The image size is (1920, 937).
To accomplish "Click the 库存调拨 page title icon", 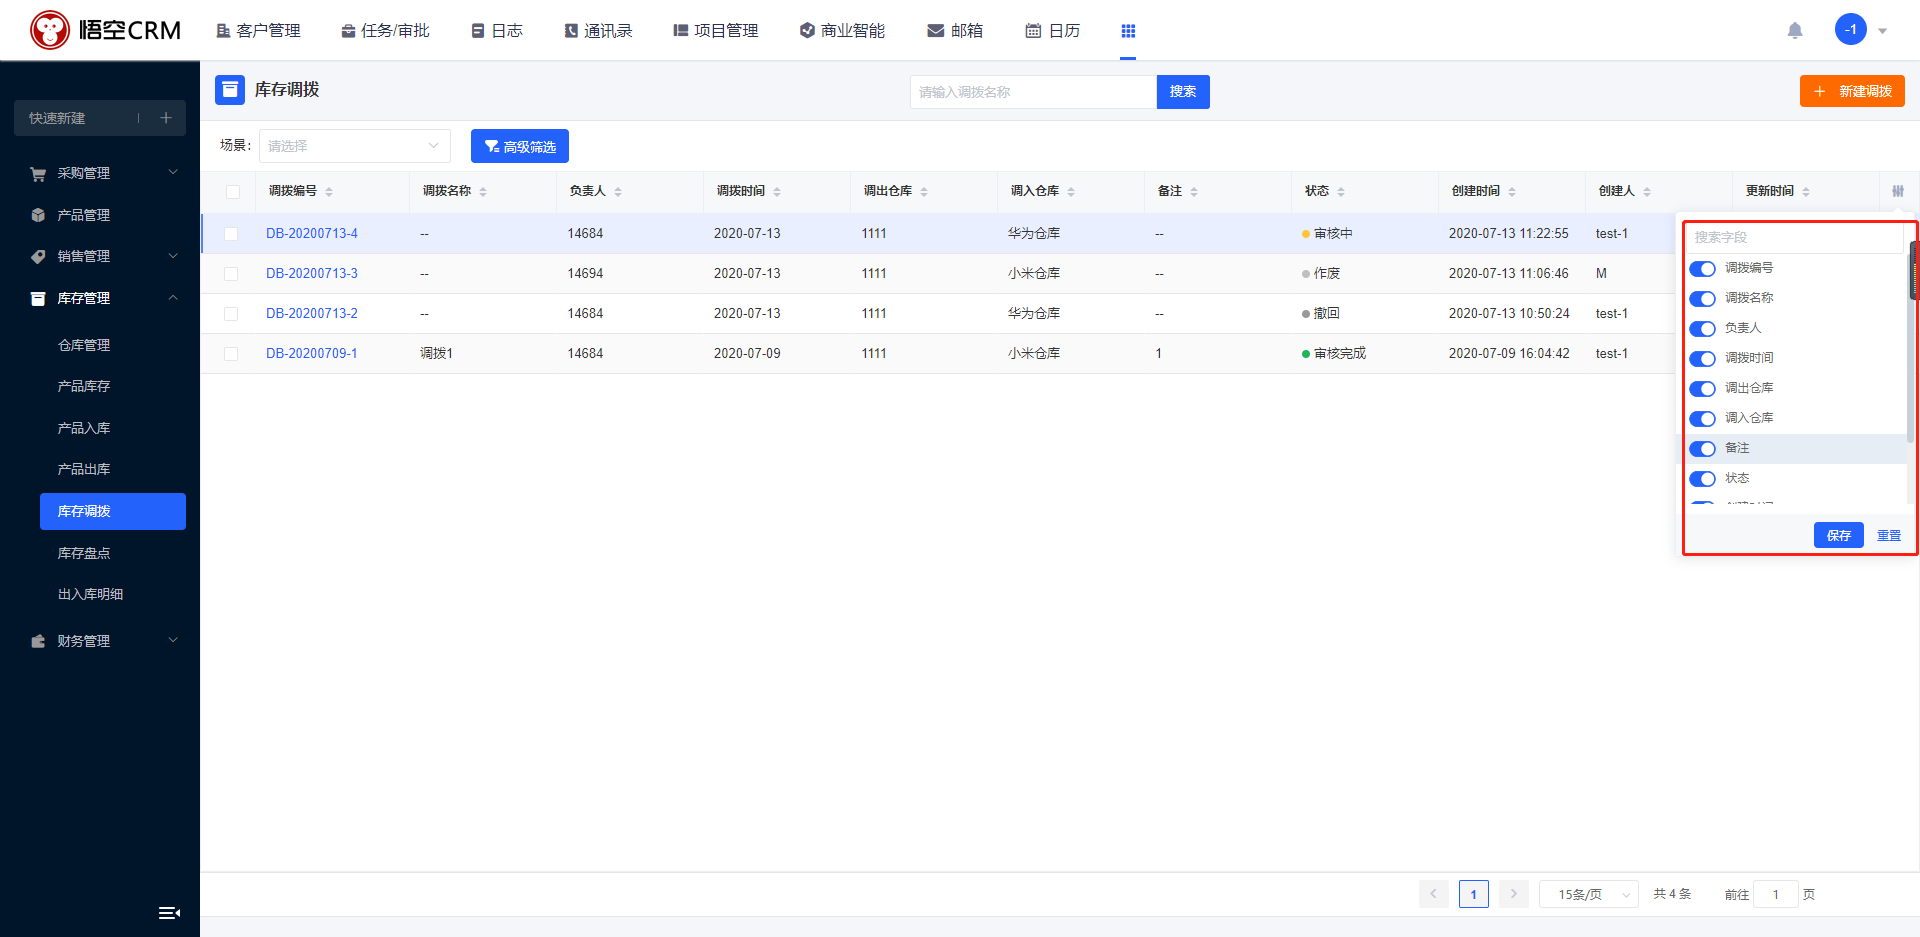I will 230,90.
